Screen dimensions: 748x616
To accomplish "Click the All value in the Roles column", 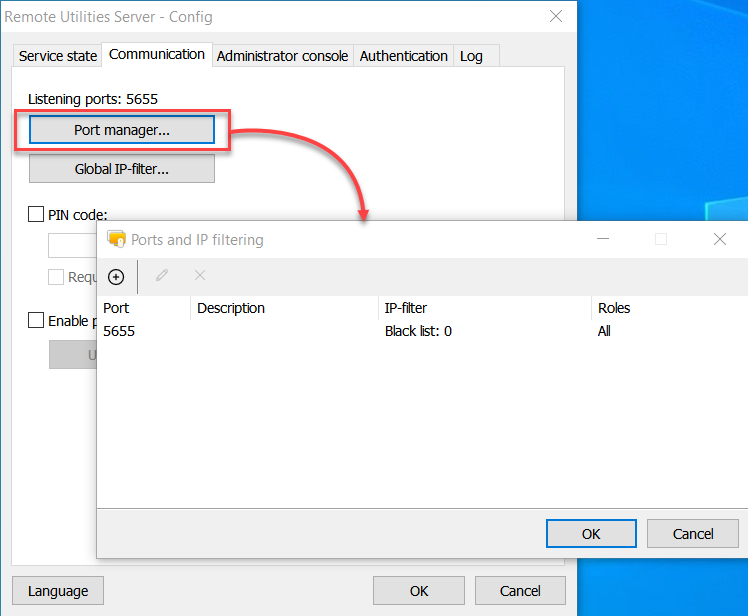I will click(x=604, y=331).
